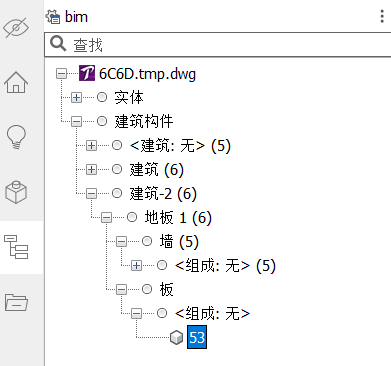391x366 pixels.
Task: Click the bim panel gear icon
Action: [x=53, y=17]
